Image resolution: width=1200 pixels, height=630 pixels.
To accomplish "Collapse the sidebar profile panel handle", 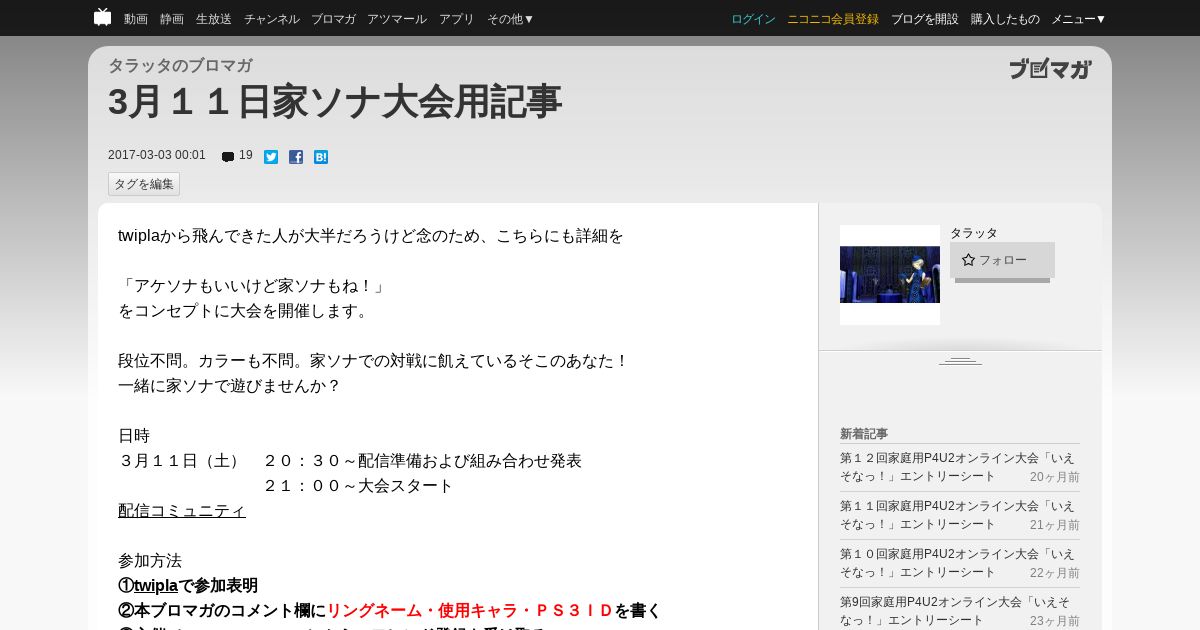I will (960, 360).
